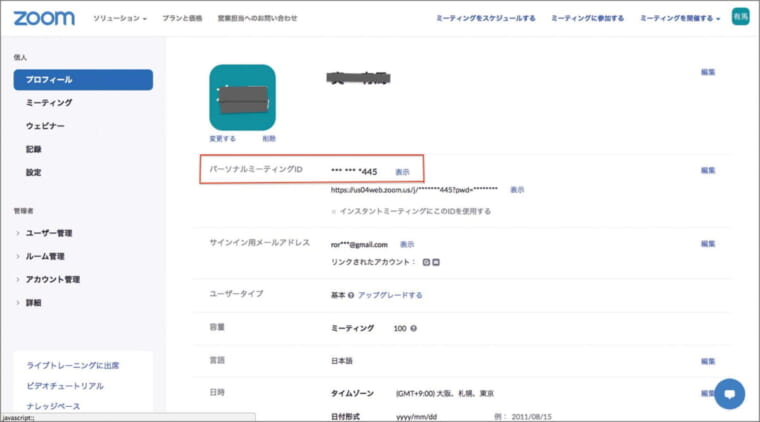The image size is (760, 422).
Task: Open the blue chat help bubble
Action: coord(729,393)
